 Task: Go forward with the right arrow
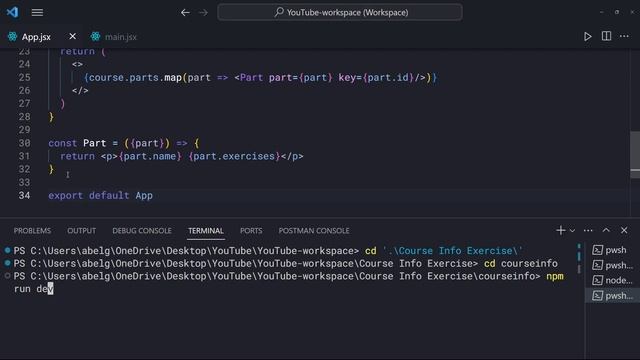point(203,13)
